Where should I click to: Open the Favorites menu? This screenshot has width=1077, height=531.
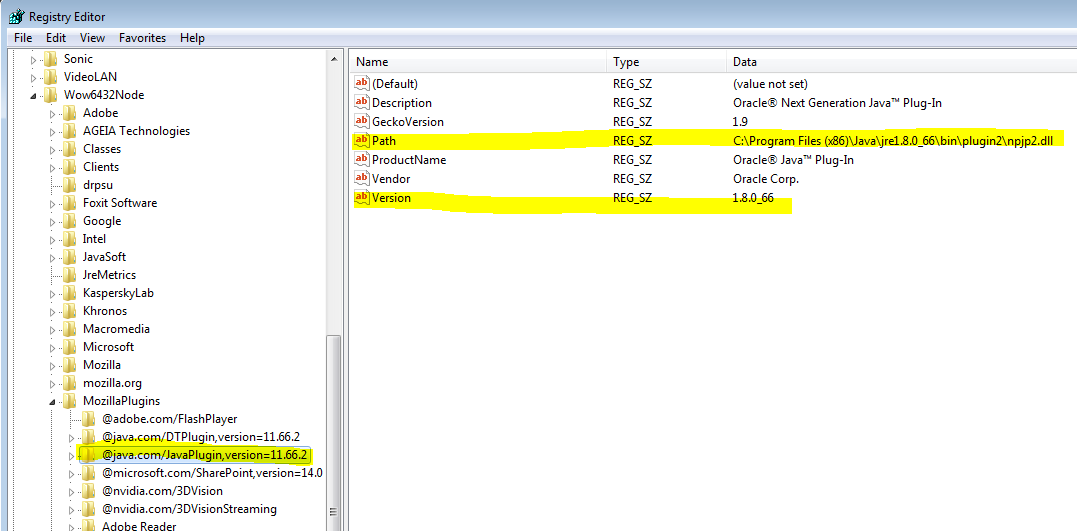click(142, 38)
